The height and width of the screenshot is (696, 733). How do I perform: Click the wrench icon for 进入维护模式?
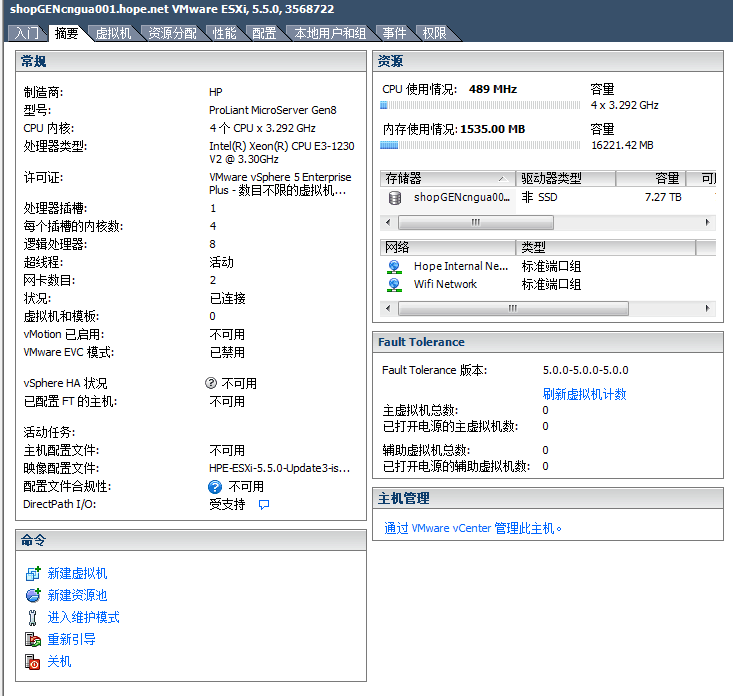point(32,617)
